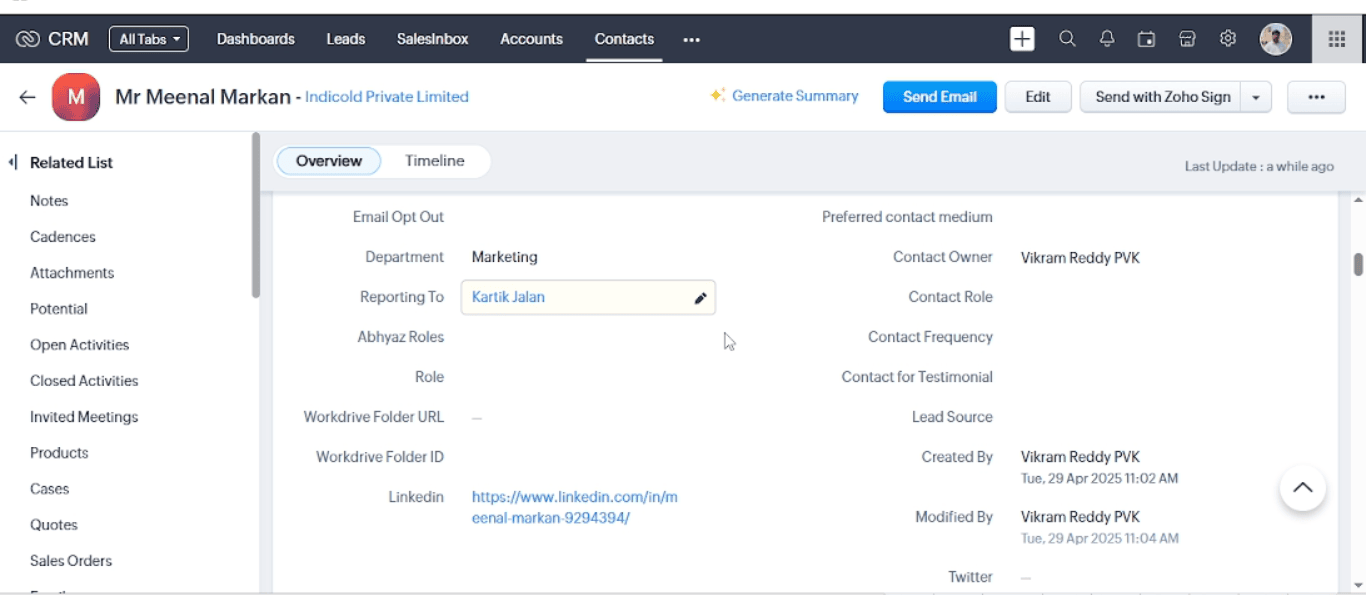Click the pencil edit icon for Reporting To
1366x595 pixels.
tap(701, 298)
